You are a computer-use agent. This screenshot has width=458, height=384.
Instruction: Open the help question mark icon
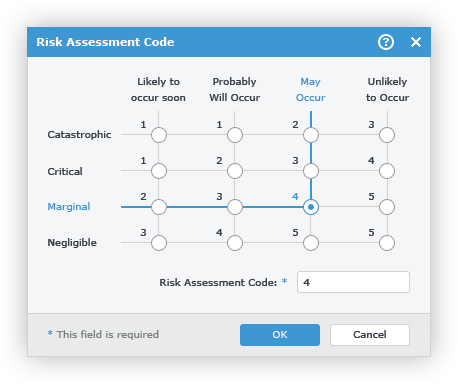tap(386, 42)
